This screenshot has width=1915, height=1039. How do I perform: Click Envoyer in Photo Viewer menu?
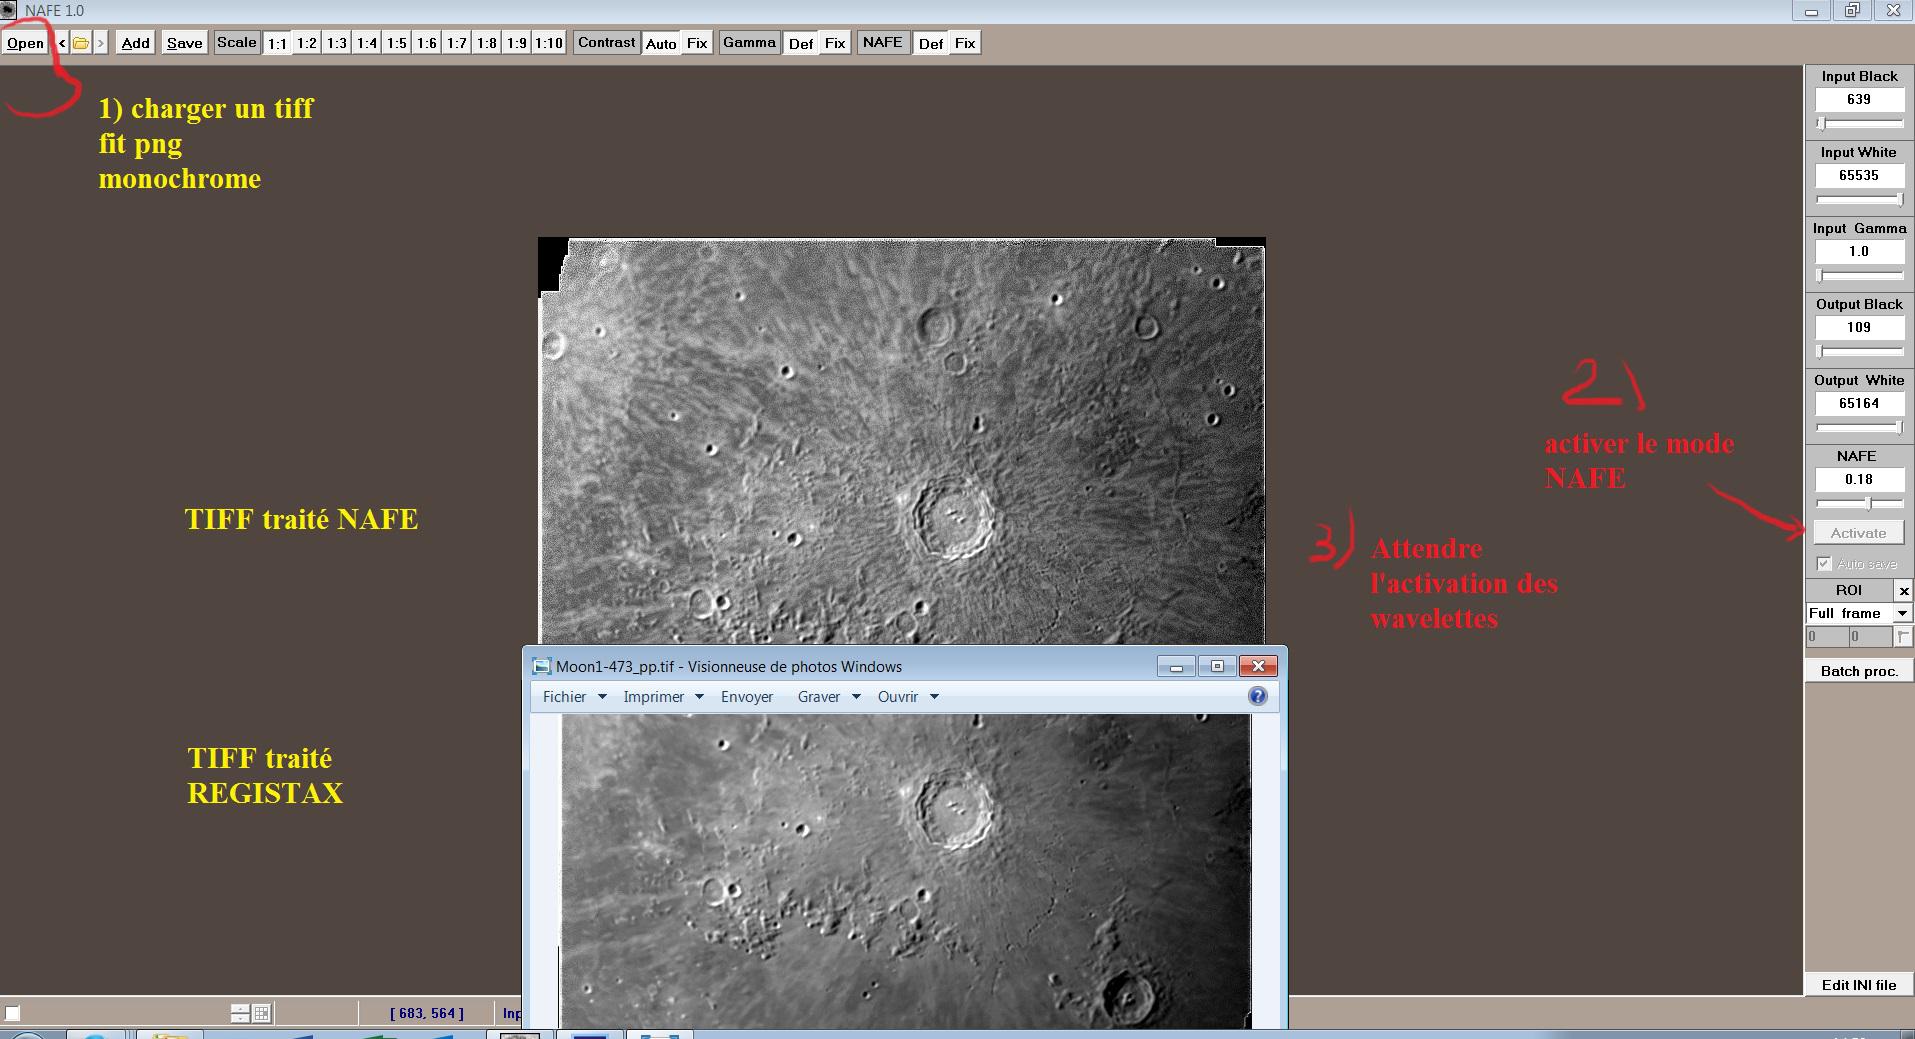(747, 697)
